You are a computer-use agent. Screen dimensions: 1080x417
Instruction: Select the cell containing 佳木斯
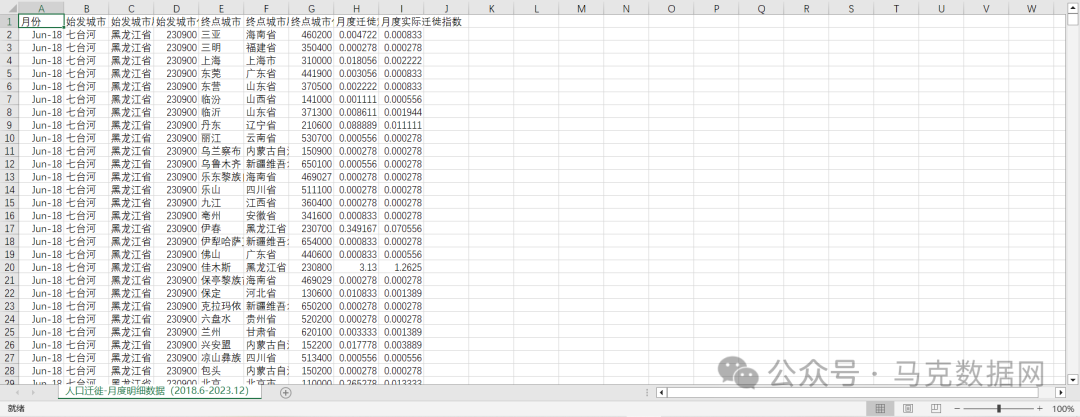pos(221,267)
